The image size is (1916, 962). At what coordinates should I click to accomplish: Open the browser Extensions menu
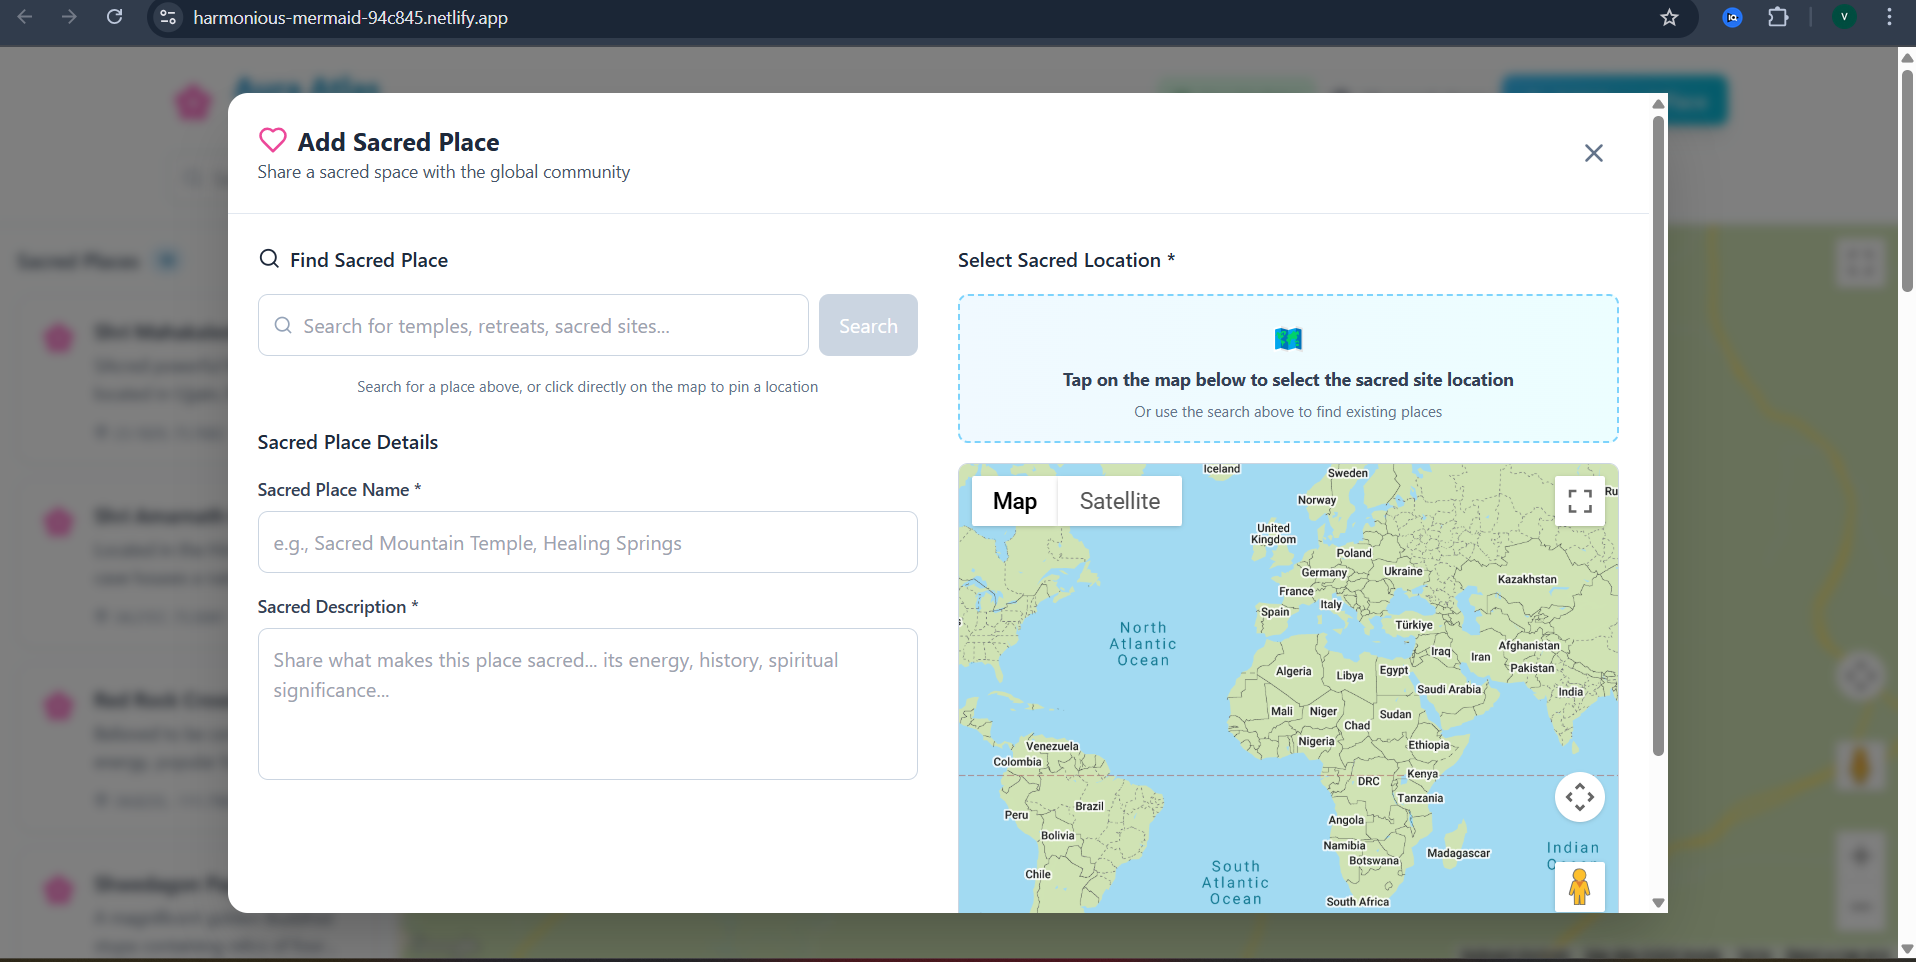click(x=1778, y=17)
